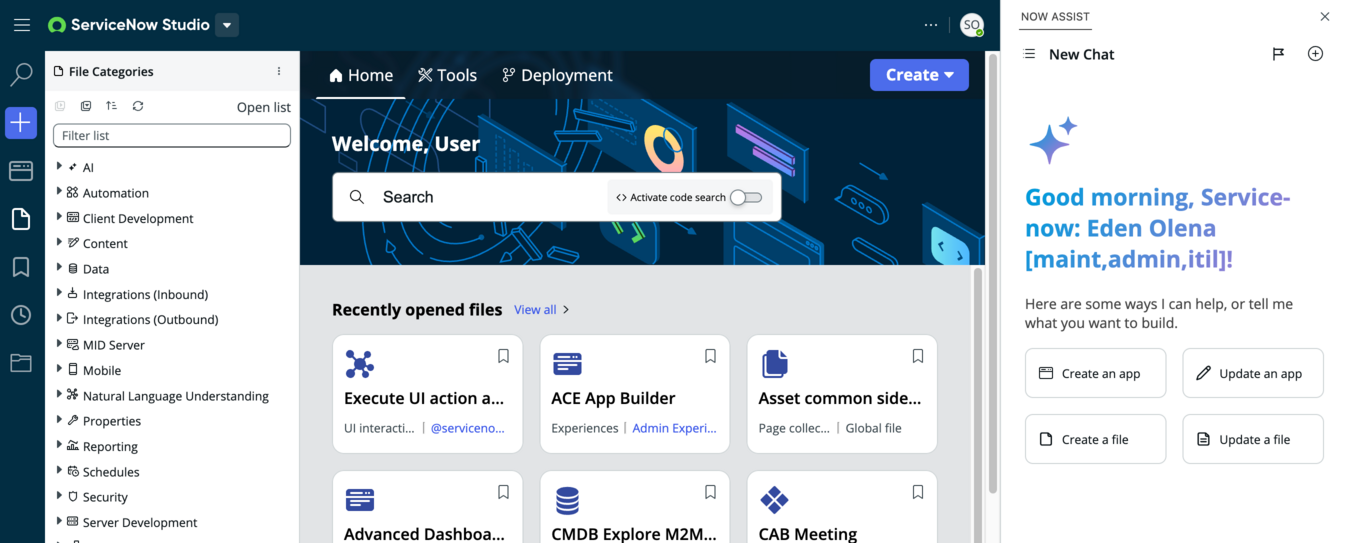Bookmark the ACE App Builder card
The height and width of the screenshot is (543, 1347).
tap(710, 356)
